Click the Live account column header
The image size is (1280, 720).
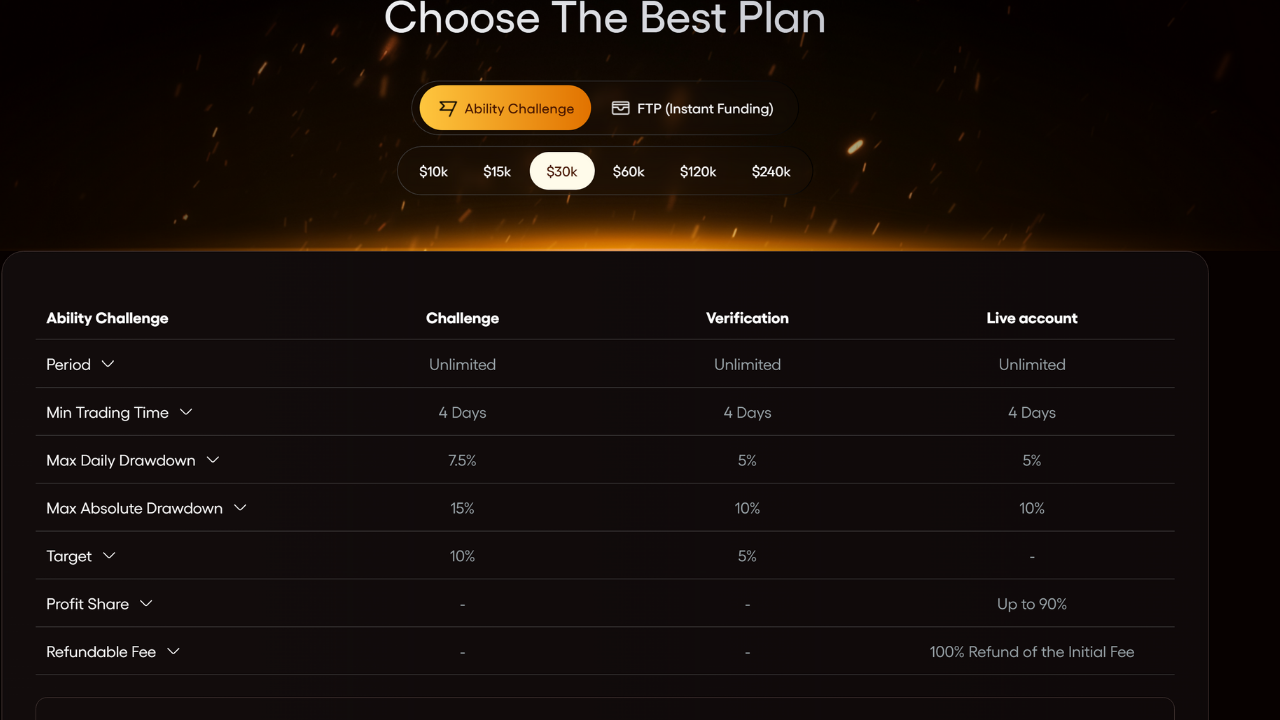(x=1032, y=318)
